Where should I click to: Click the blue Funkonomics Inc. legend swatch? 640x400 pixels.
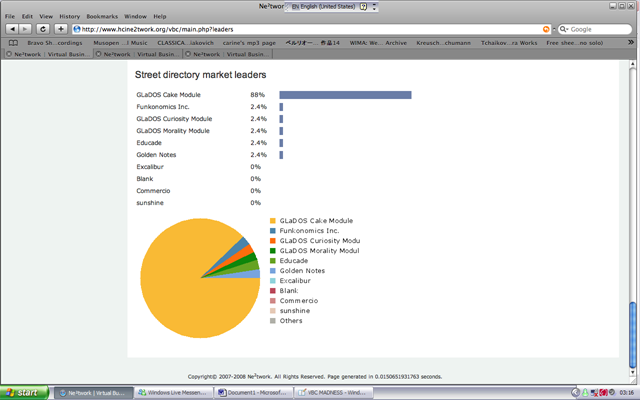point(273,231)
